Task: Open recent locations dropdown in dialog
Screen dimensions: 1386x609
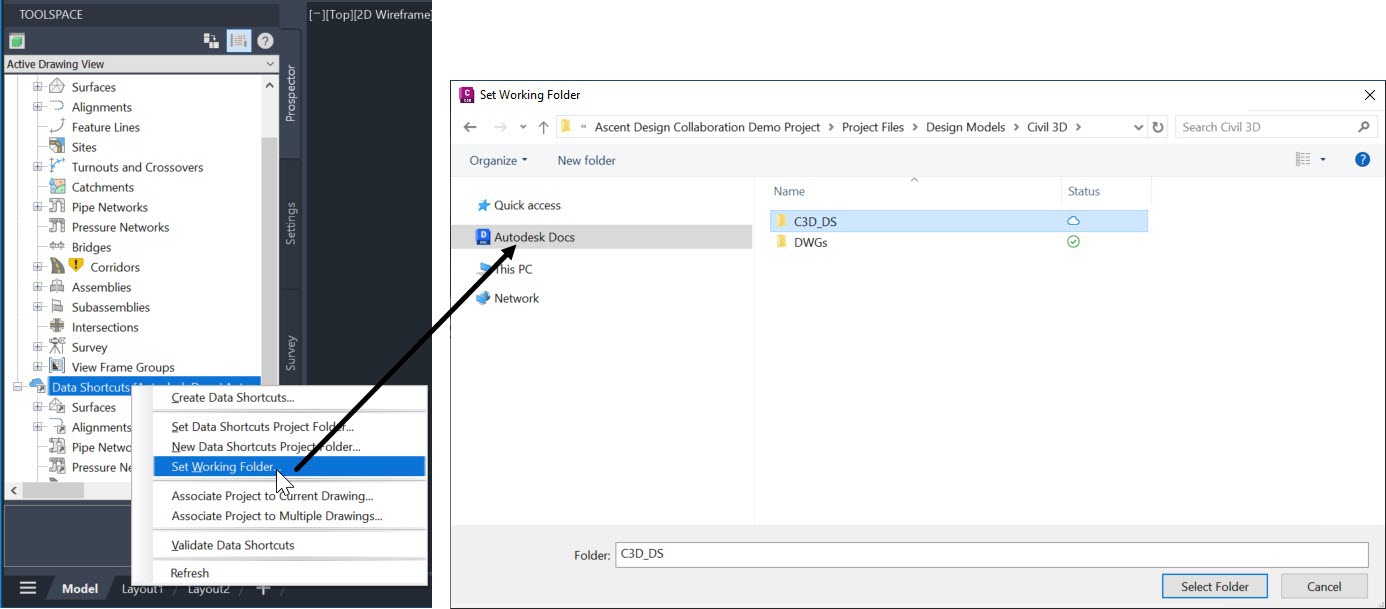Action: tap(522, 127)
